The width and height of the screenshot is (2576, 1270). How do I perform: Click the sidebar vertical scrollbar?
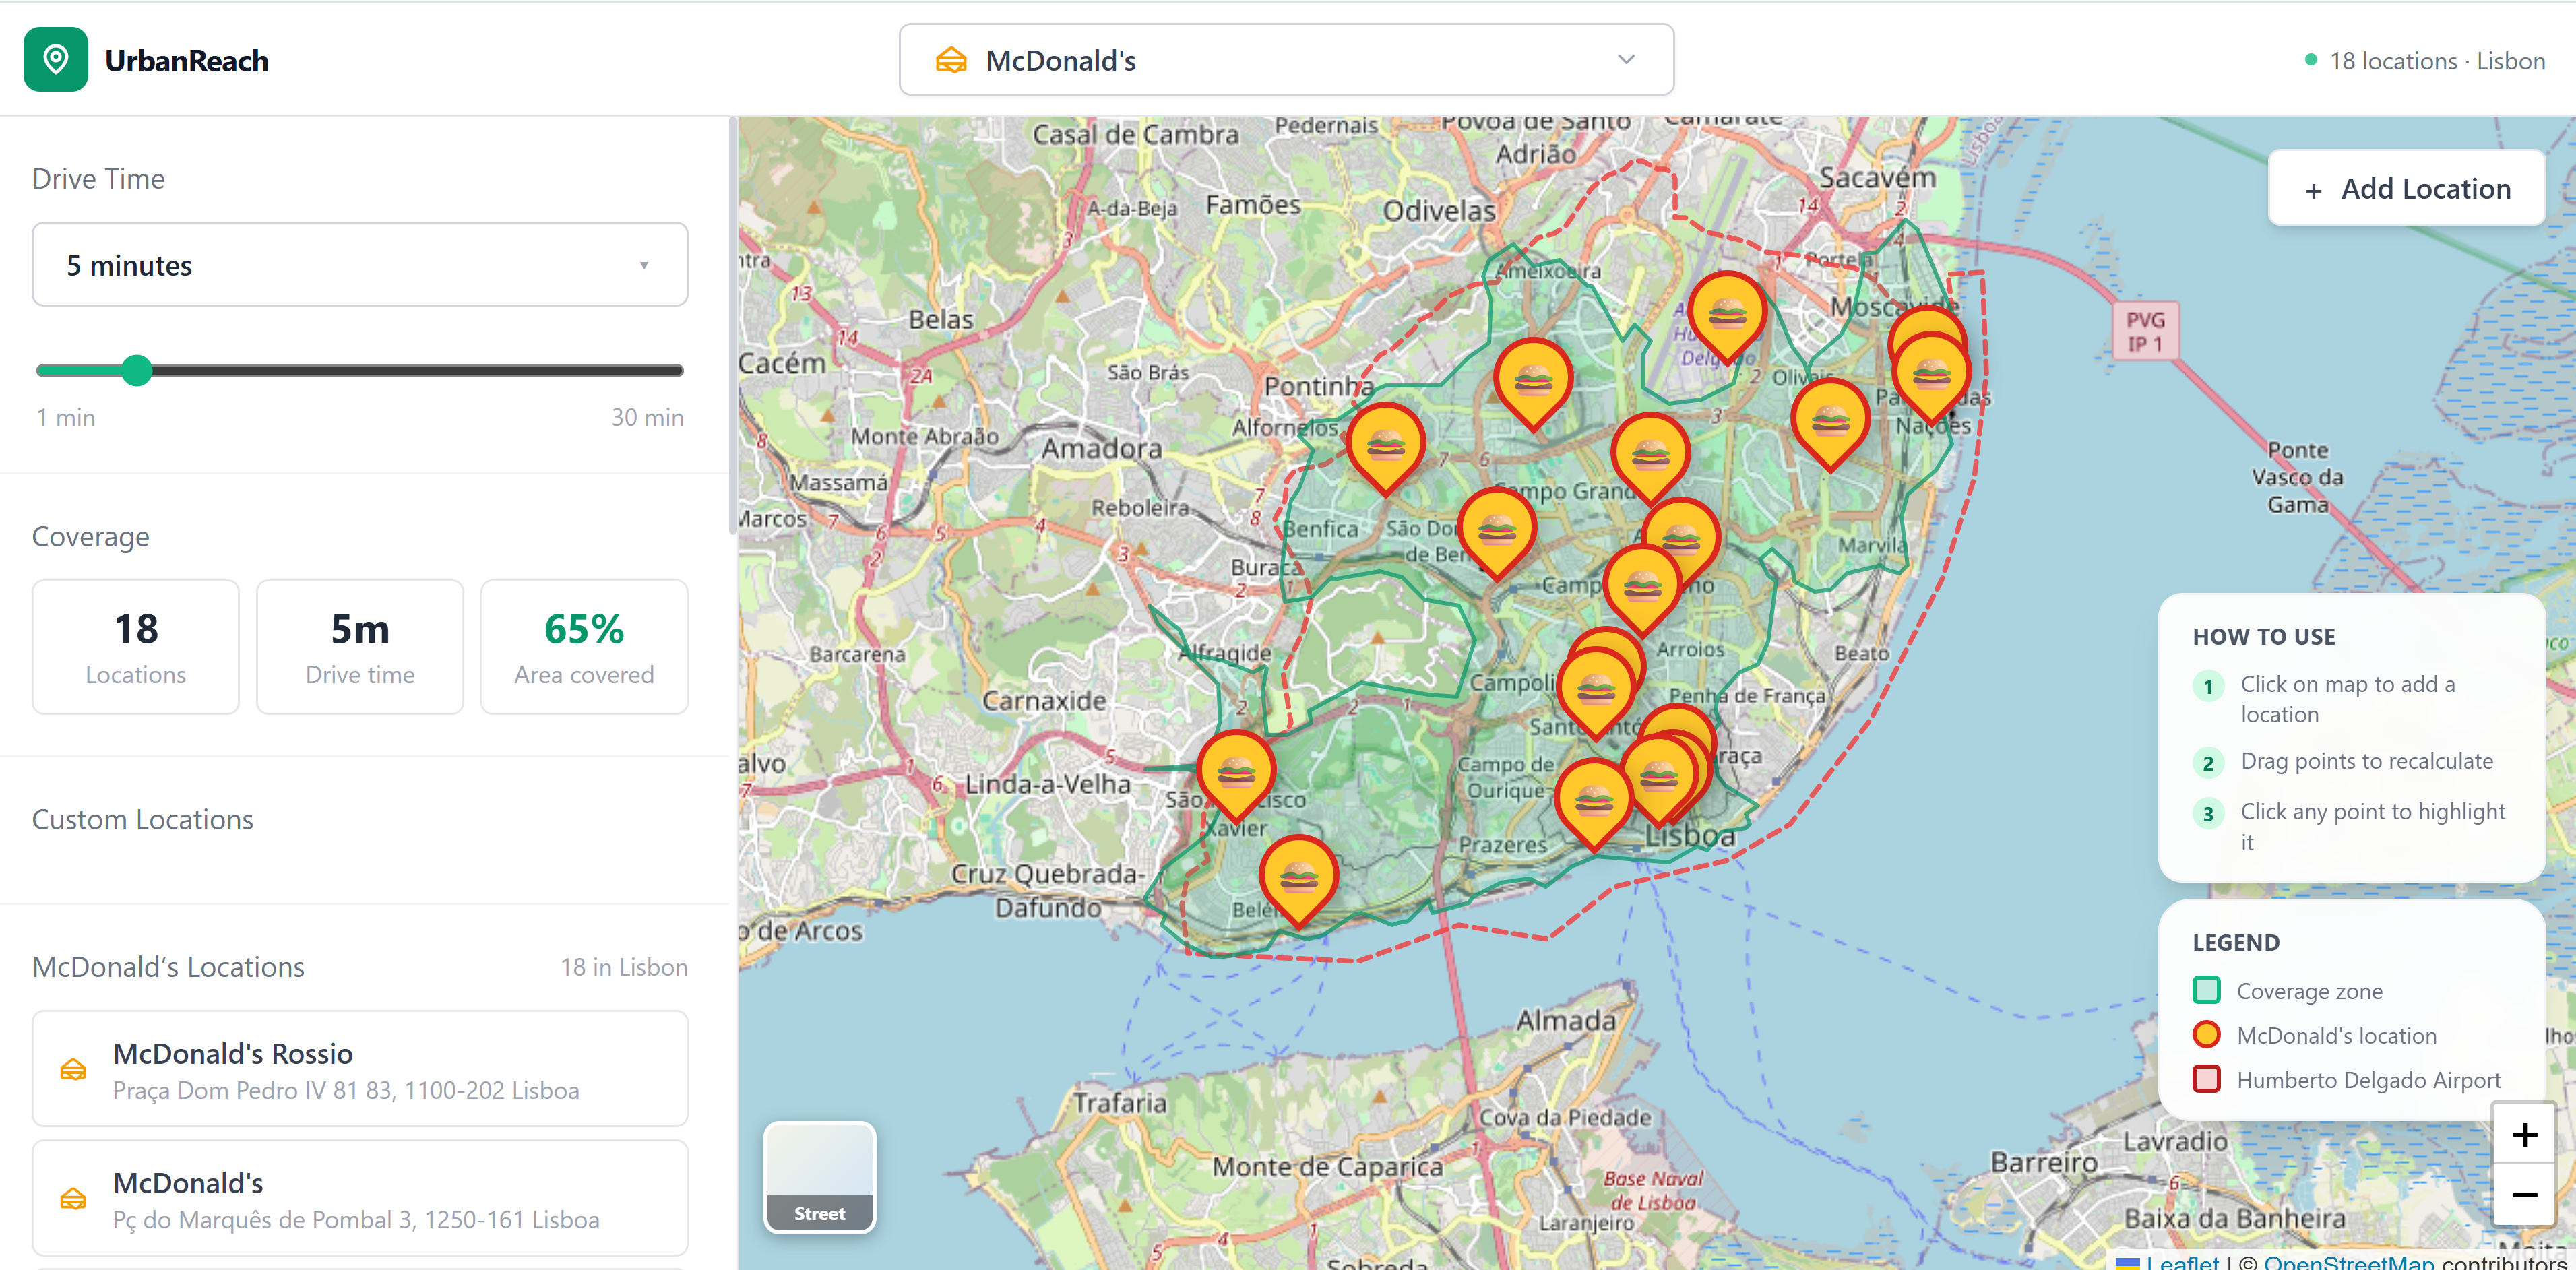[733, 325]
